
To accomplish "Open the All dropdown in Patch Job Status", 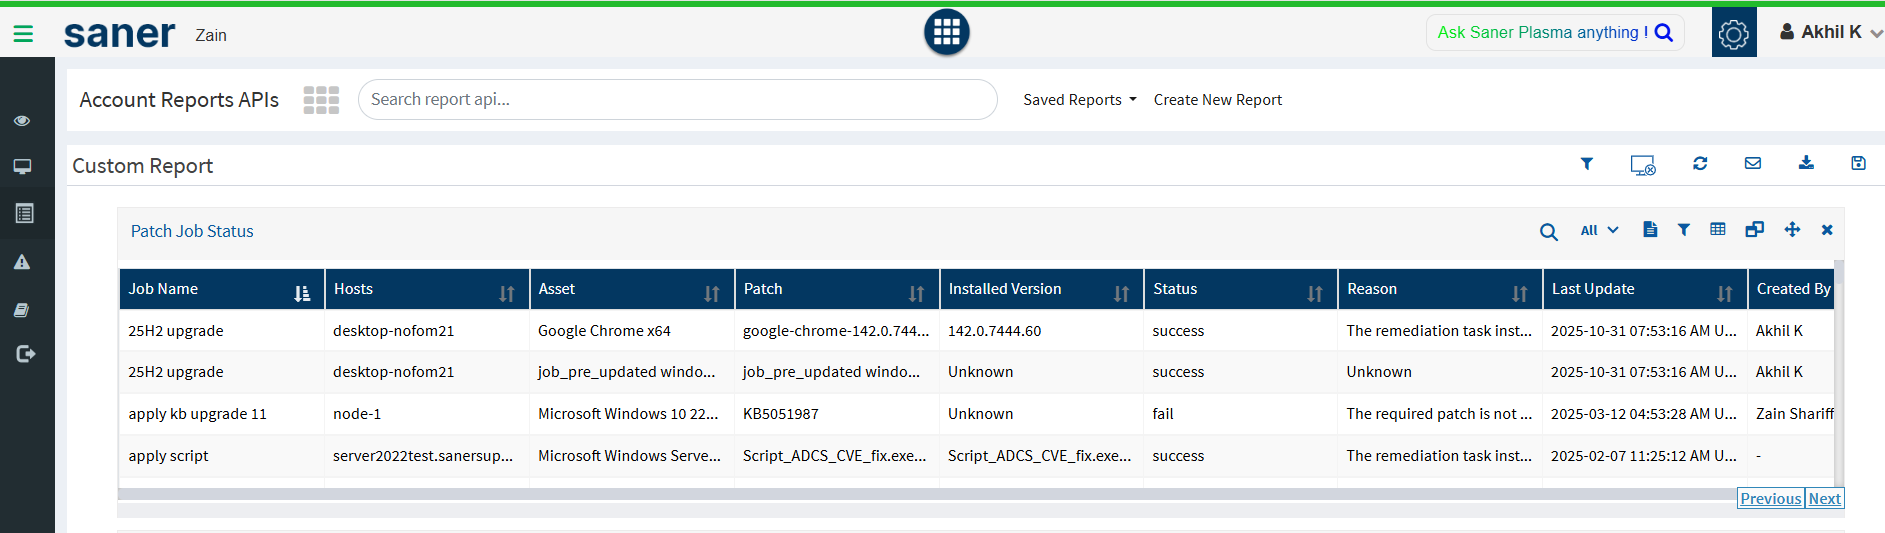I will click(1598, 231).
